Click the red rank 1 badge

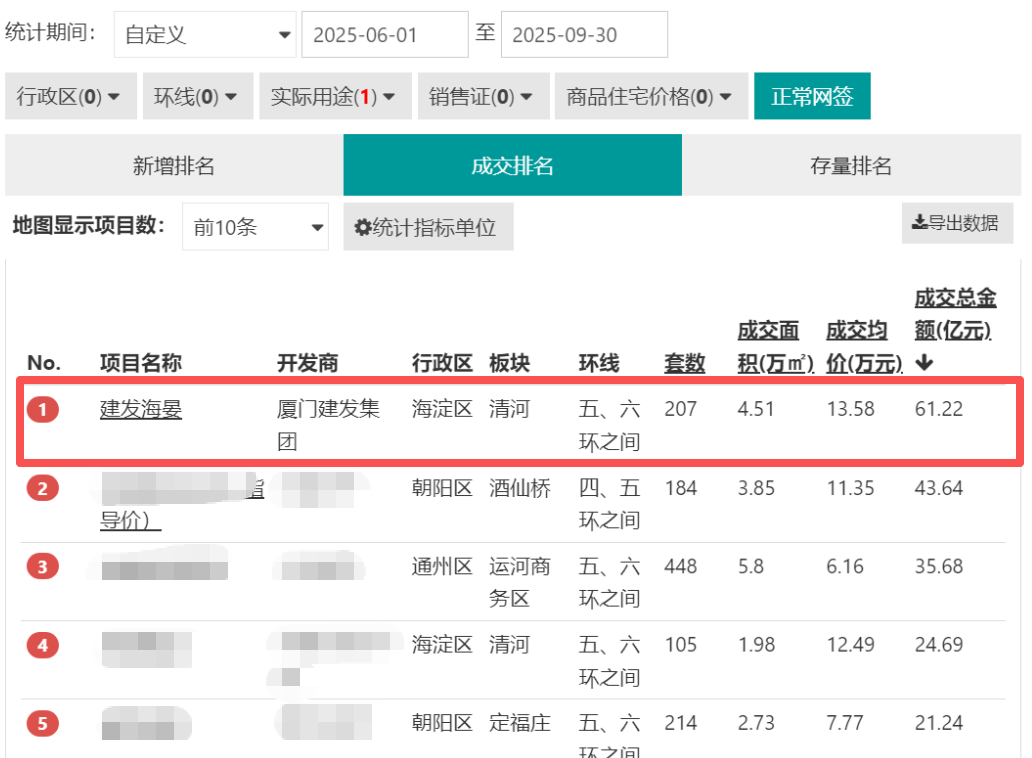(x=43, y=409)
